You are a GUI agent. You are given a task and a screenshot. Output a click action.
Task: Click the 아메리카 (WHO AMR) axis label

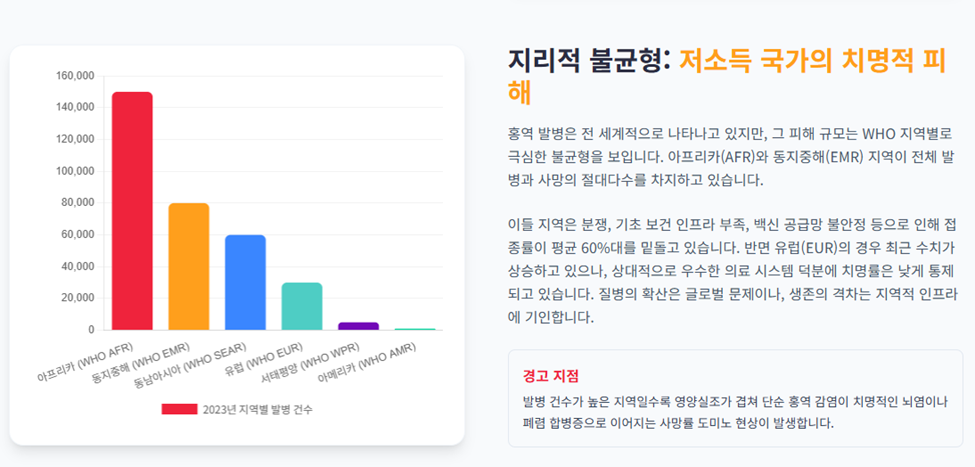(x=367, y=363)
